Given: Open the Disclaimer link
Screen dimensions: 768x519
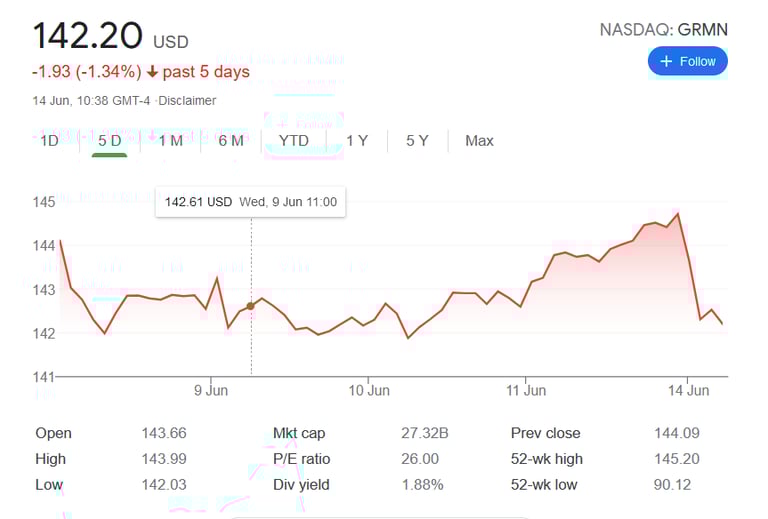Looking at the screenshot, I should 190,100.
